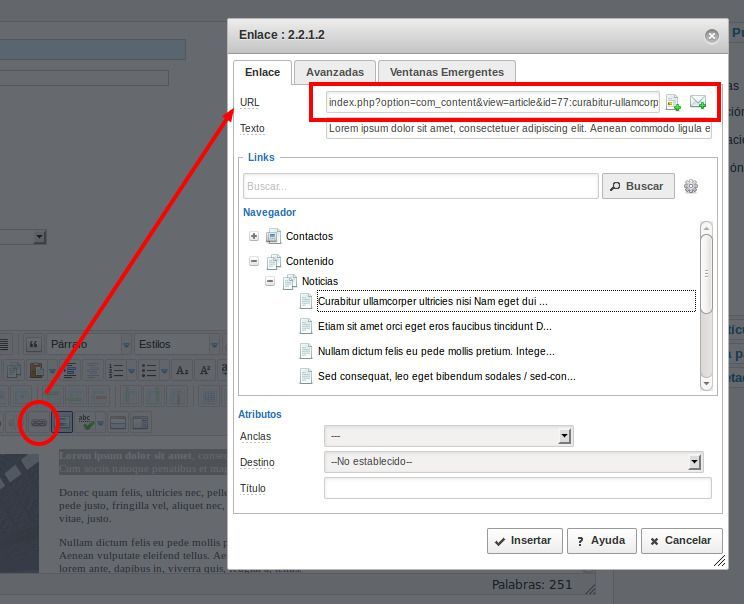Click the Noticias category icon in tree
The height and width of the screenshot is (604, 744).
point(289,281)
